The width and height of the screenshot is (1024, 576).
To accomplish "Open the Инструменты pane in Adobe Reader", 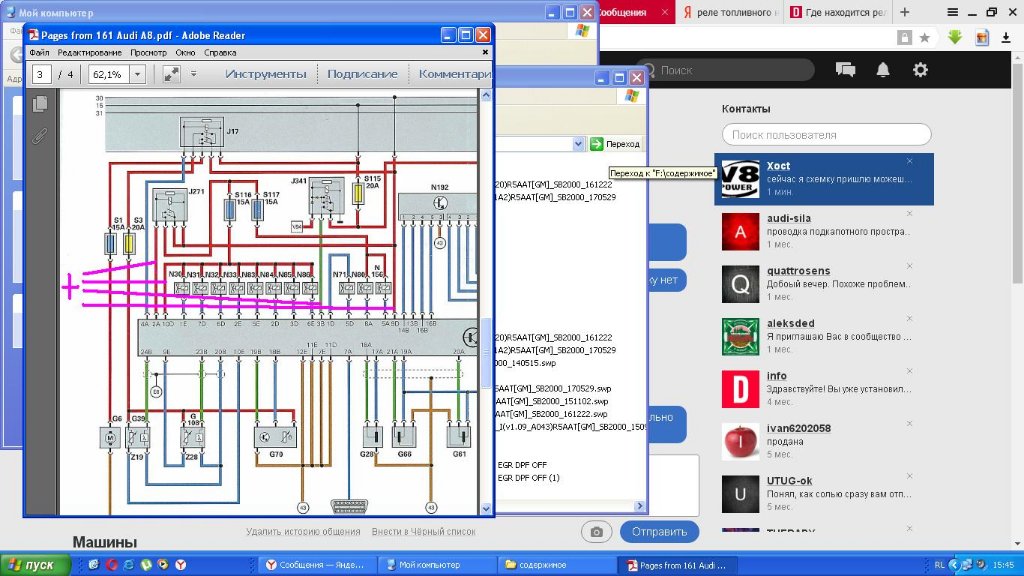I will pos(265,74).
